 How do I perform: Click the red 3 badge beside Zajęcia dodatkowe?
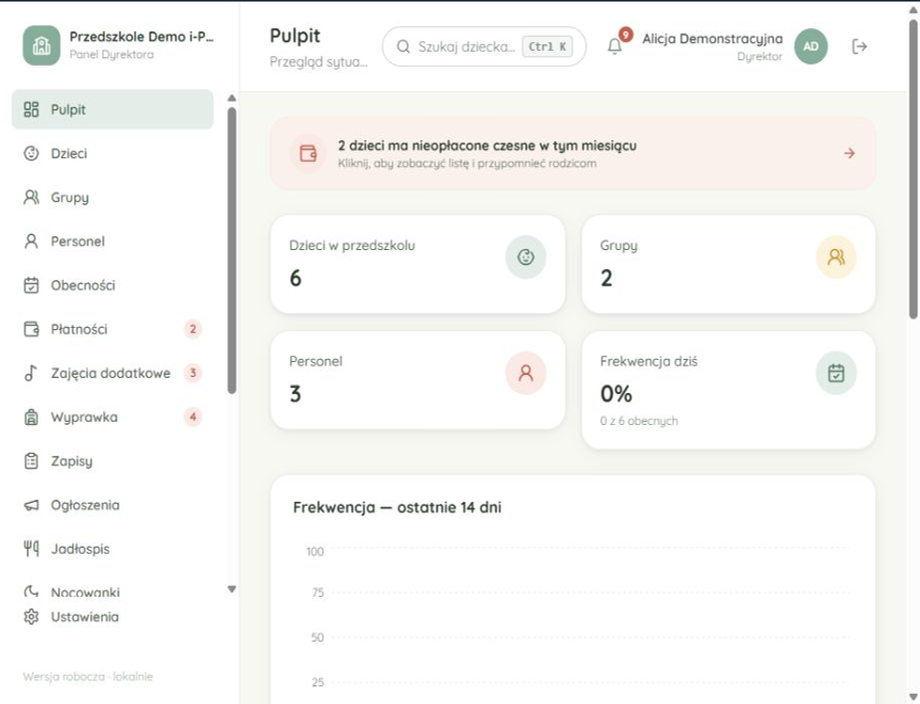(x=192, y=373)
